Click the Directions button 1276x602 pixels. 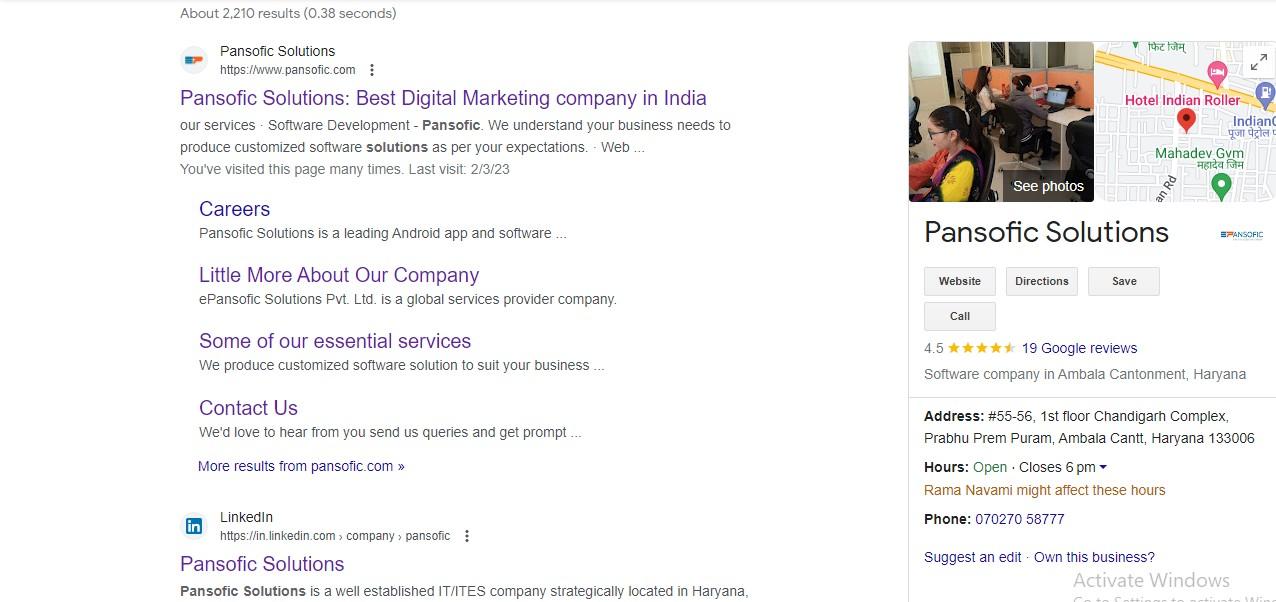(1042, 281)
